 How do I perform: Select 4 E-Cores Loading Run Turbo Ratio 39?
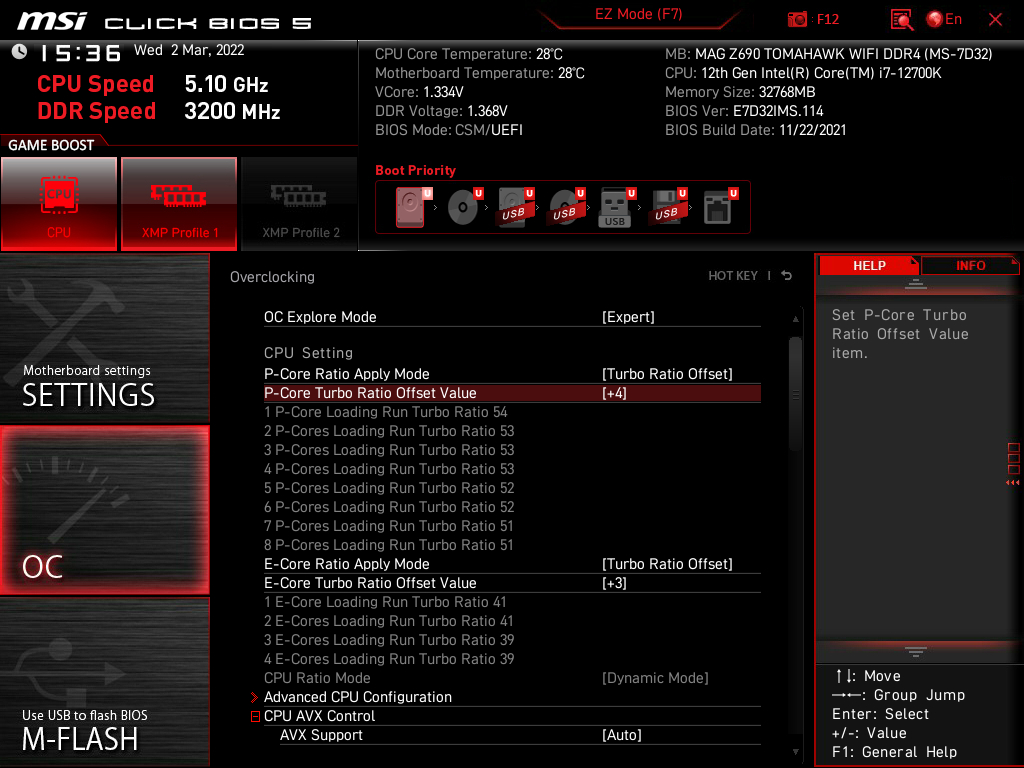[x=389, y=658]
